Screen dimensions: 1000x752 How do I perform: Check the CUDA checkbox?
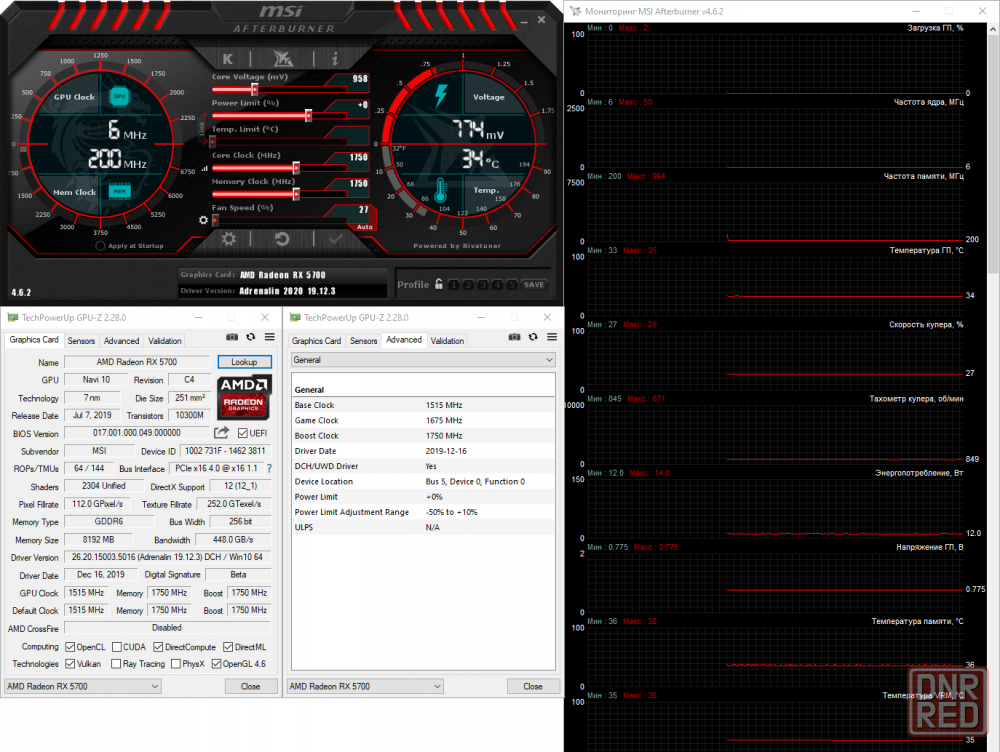click(x=117, y=647)
